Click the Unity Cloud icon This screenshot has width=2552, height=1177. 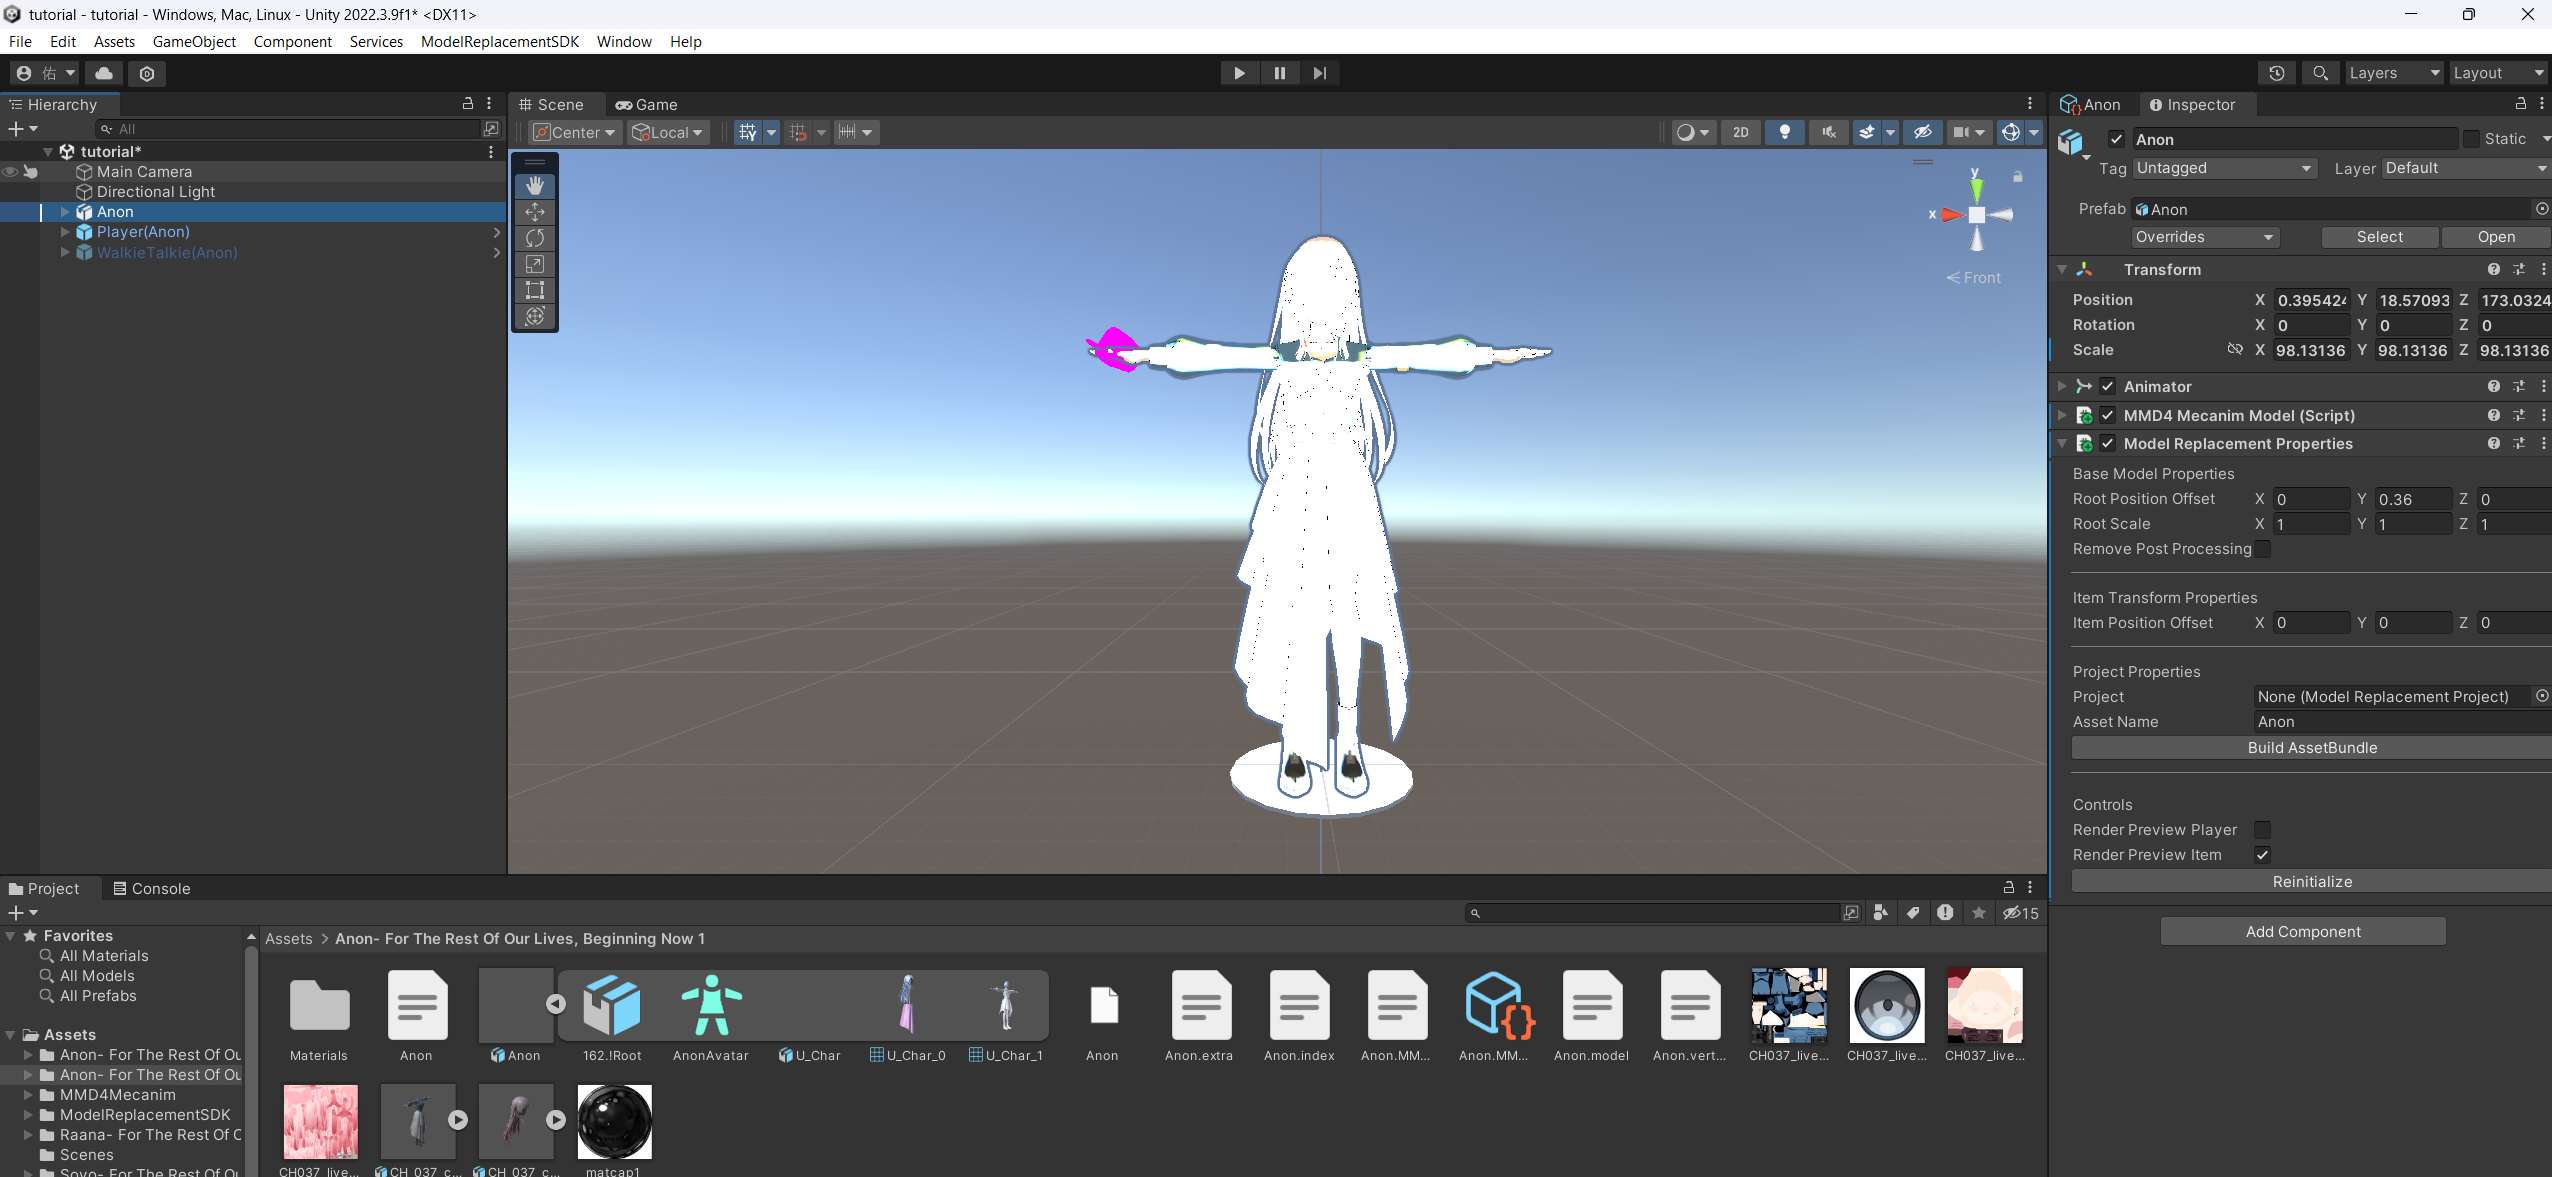[x=104, y=73]
